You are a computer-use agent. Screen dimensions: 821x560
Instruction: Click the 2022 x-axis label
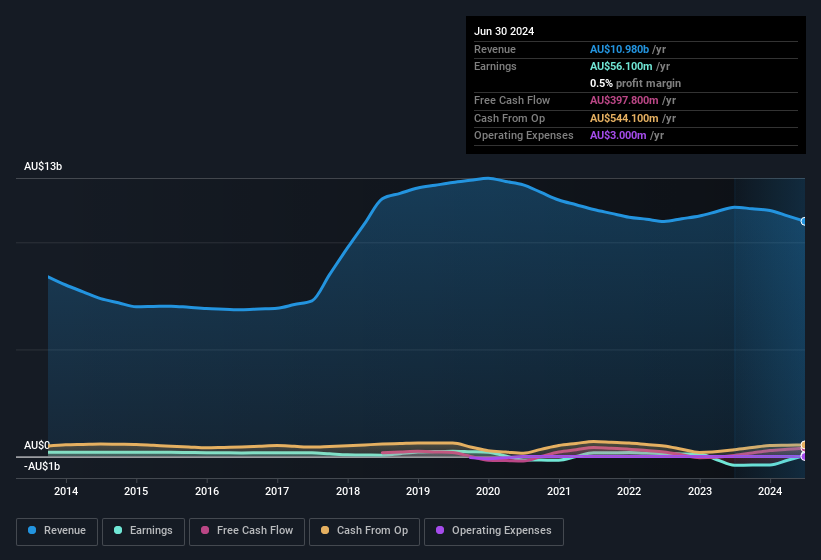click(x=629, y=491)
